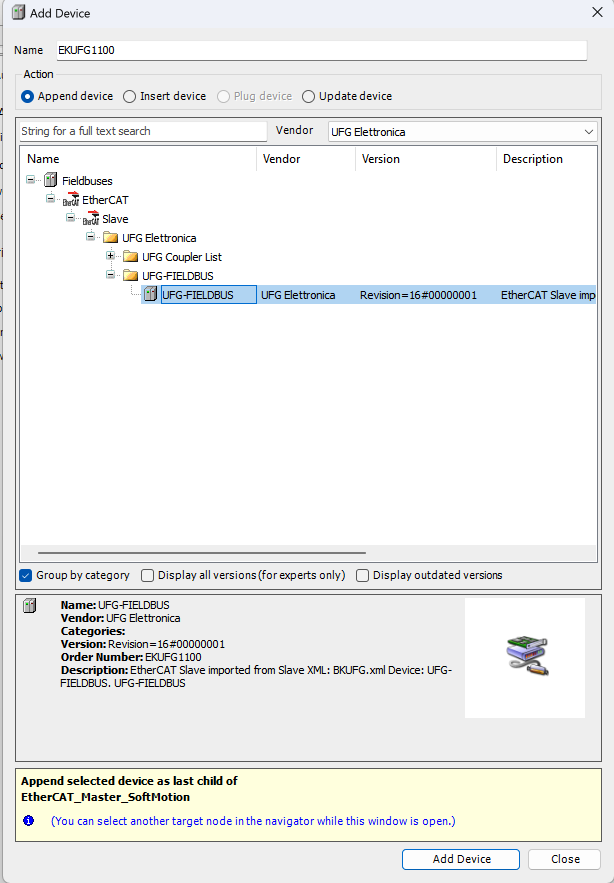Click the Name input field containing EKUFG1100
The width and height of the screenshot is (614, 883).
pyautogui.click(x=322, y=50)
